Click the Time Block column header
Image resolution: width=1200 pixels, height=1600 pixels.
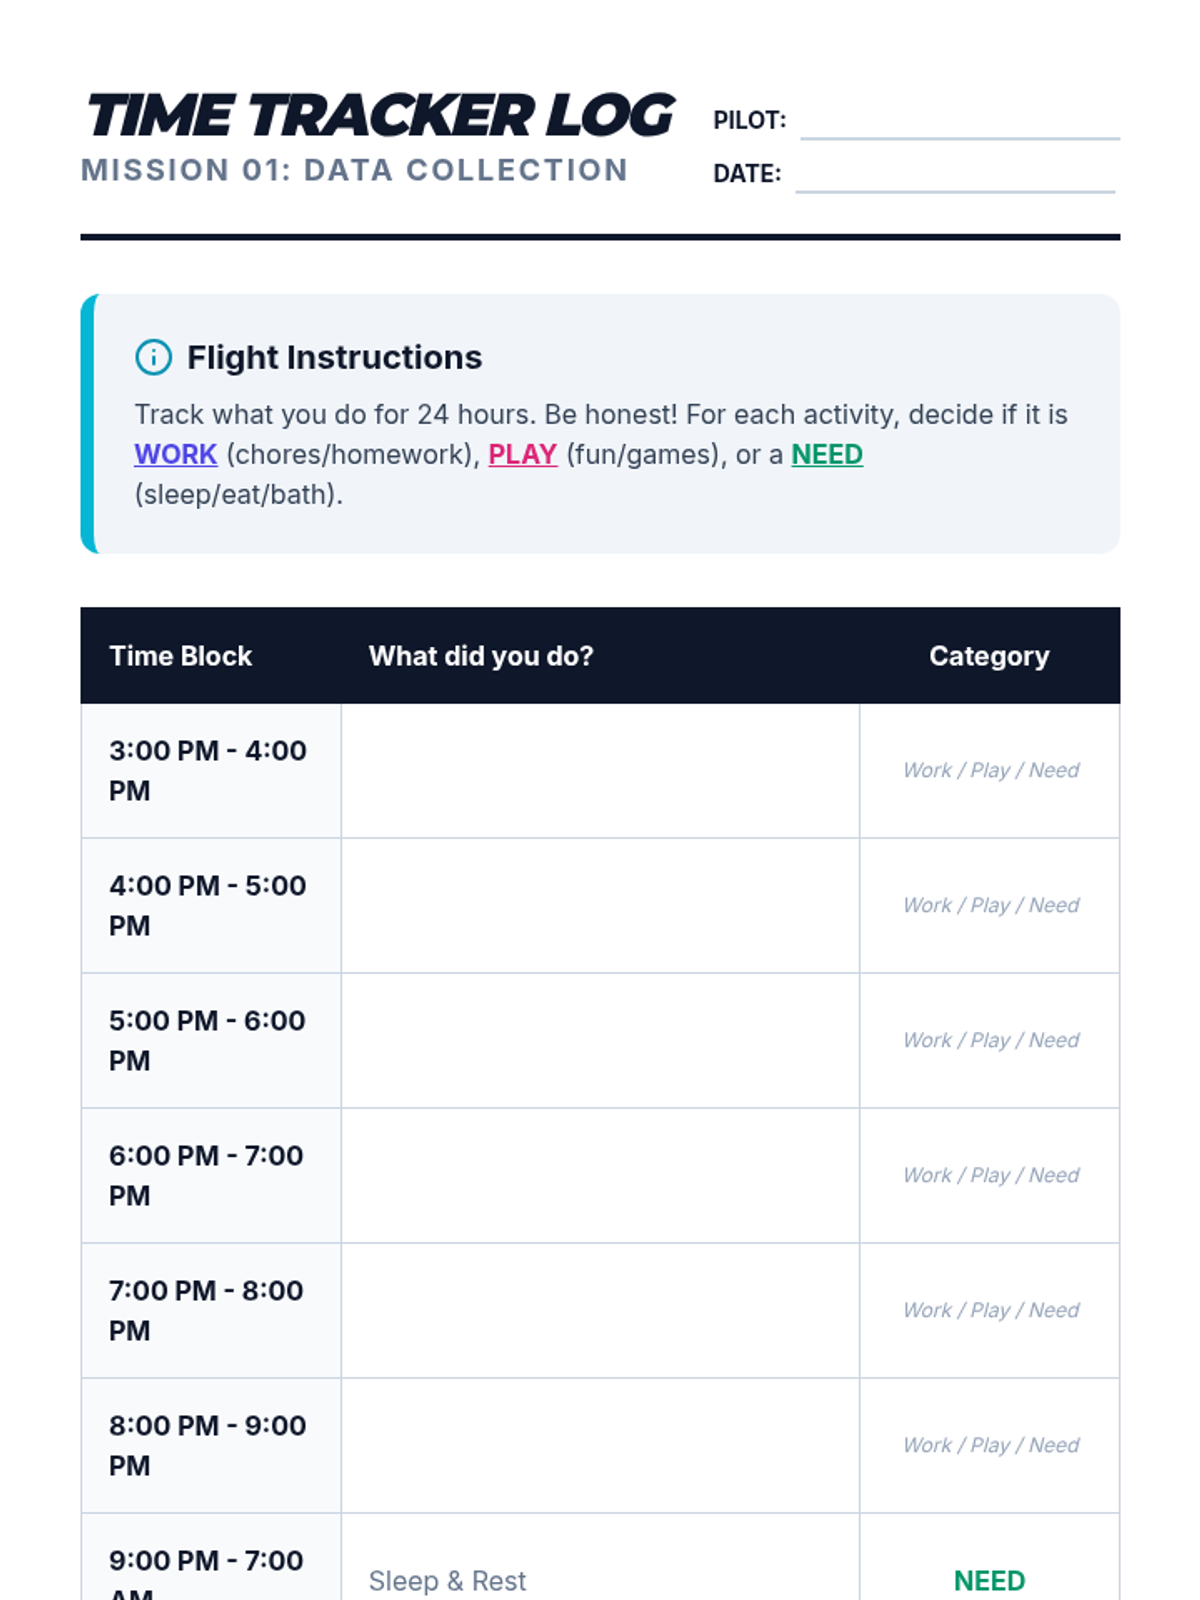(181, 656)
